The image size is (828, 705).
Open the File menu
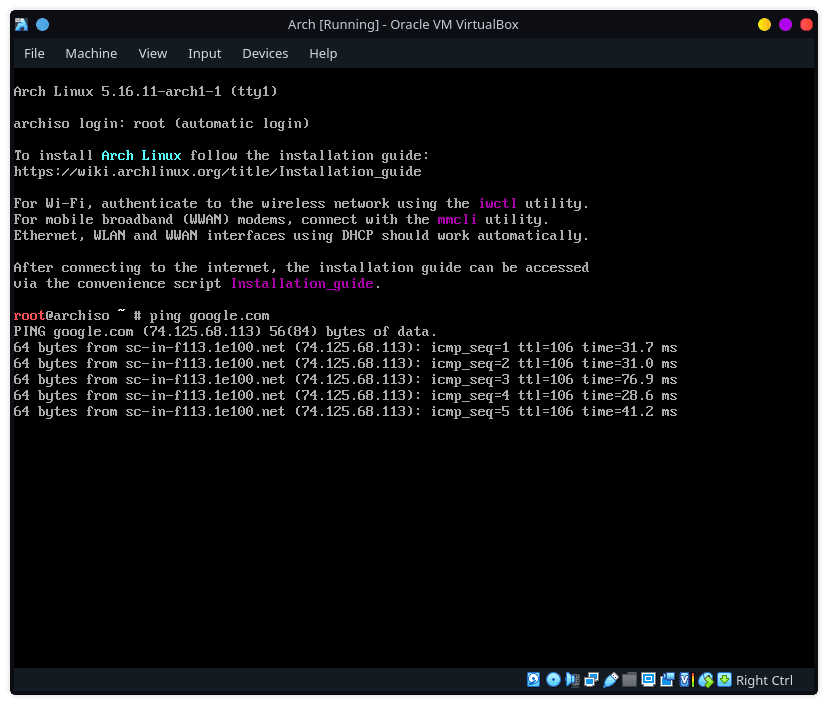[34, 53]
